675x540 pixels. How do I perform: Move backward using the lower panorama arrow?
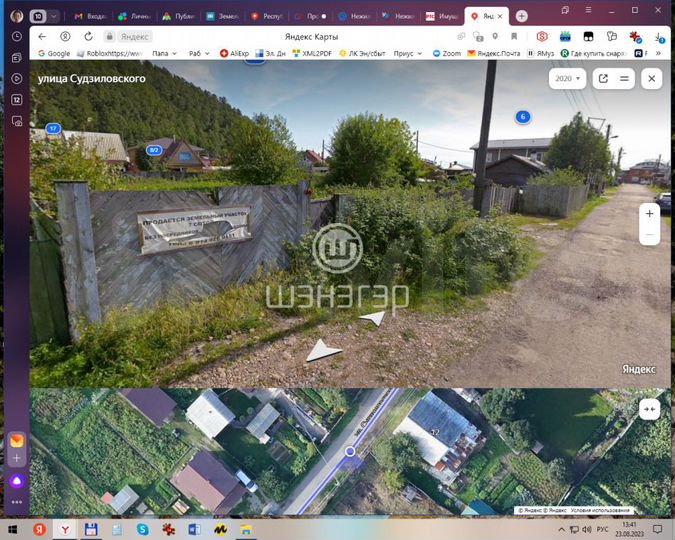[324, 350]
